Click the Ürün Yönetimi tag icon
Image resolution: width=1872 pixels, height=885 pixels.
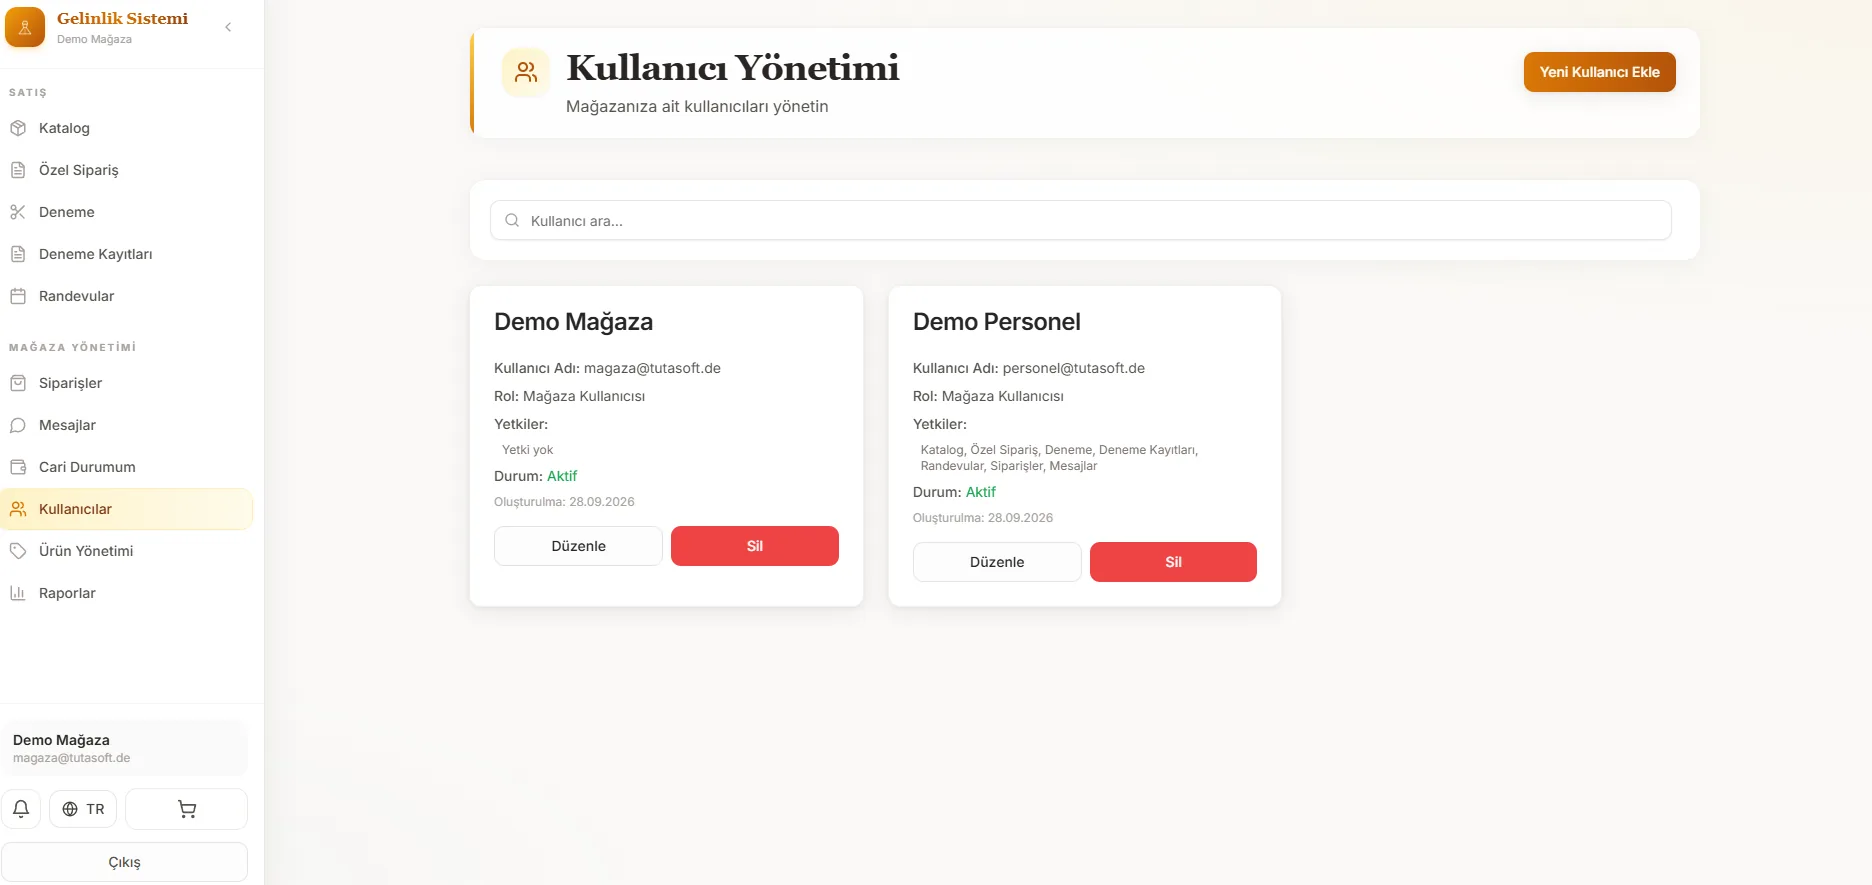coord(18,551)
